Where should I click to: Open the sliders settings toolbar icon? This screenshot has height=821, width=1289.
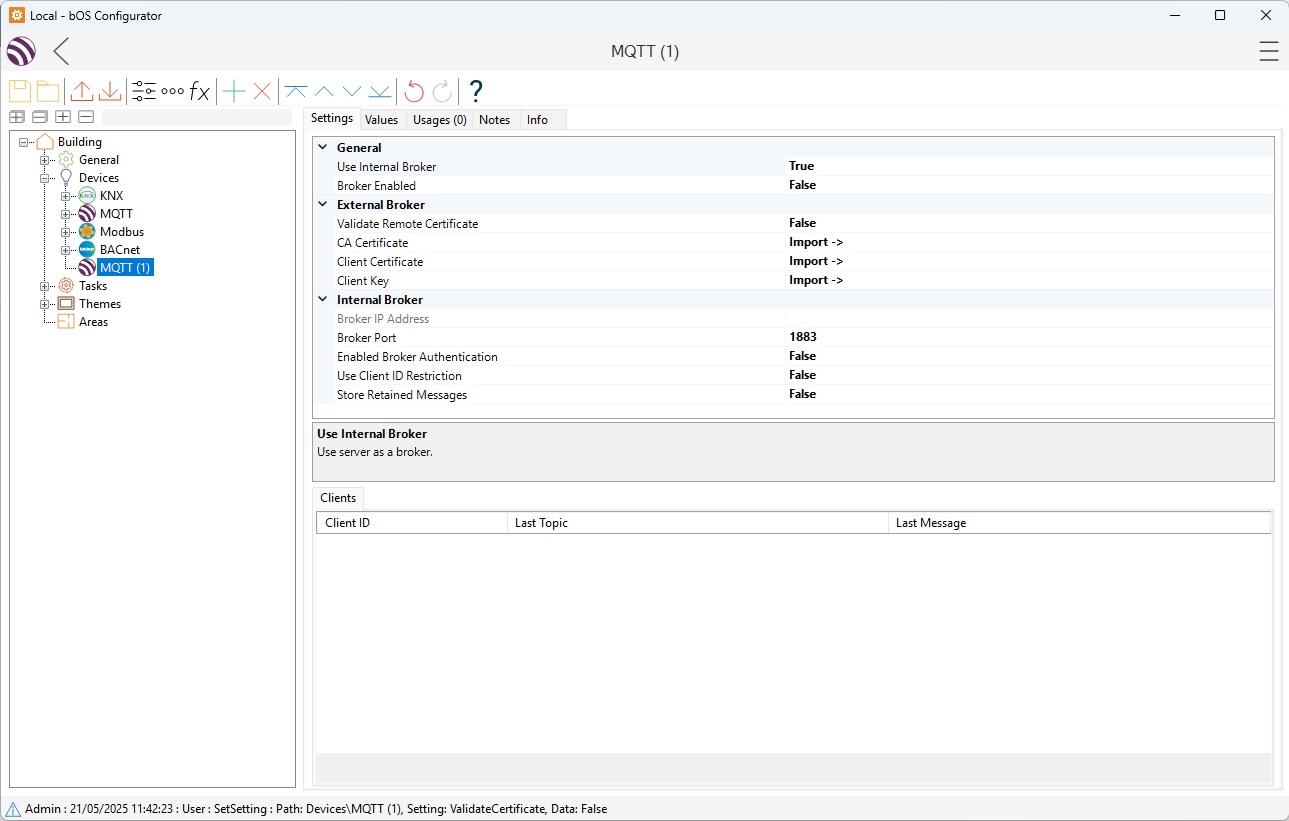[144, 91]
